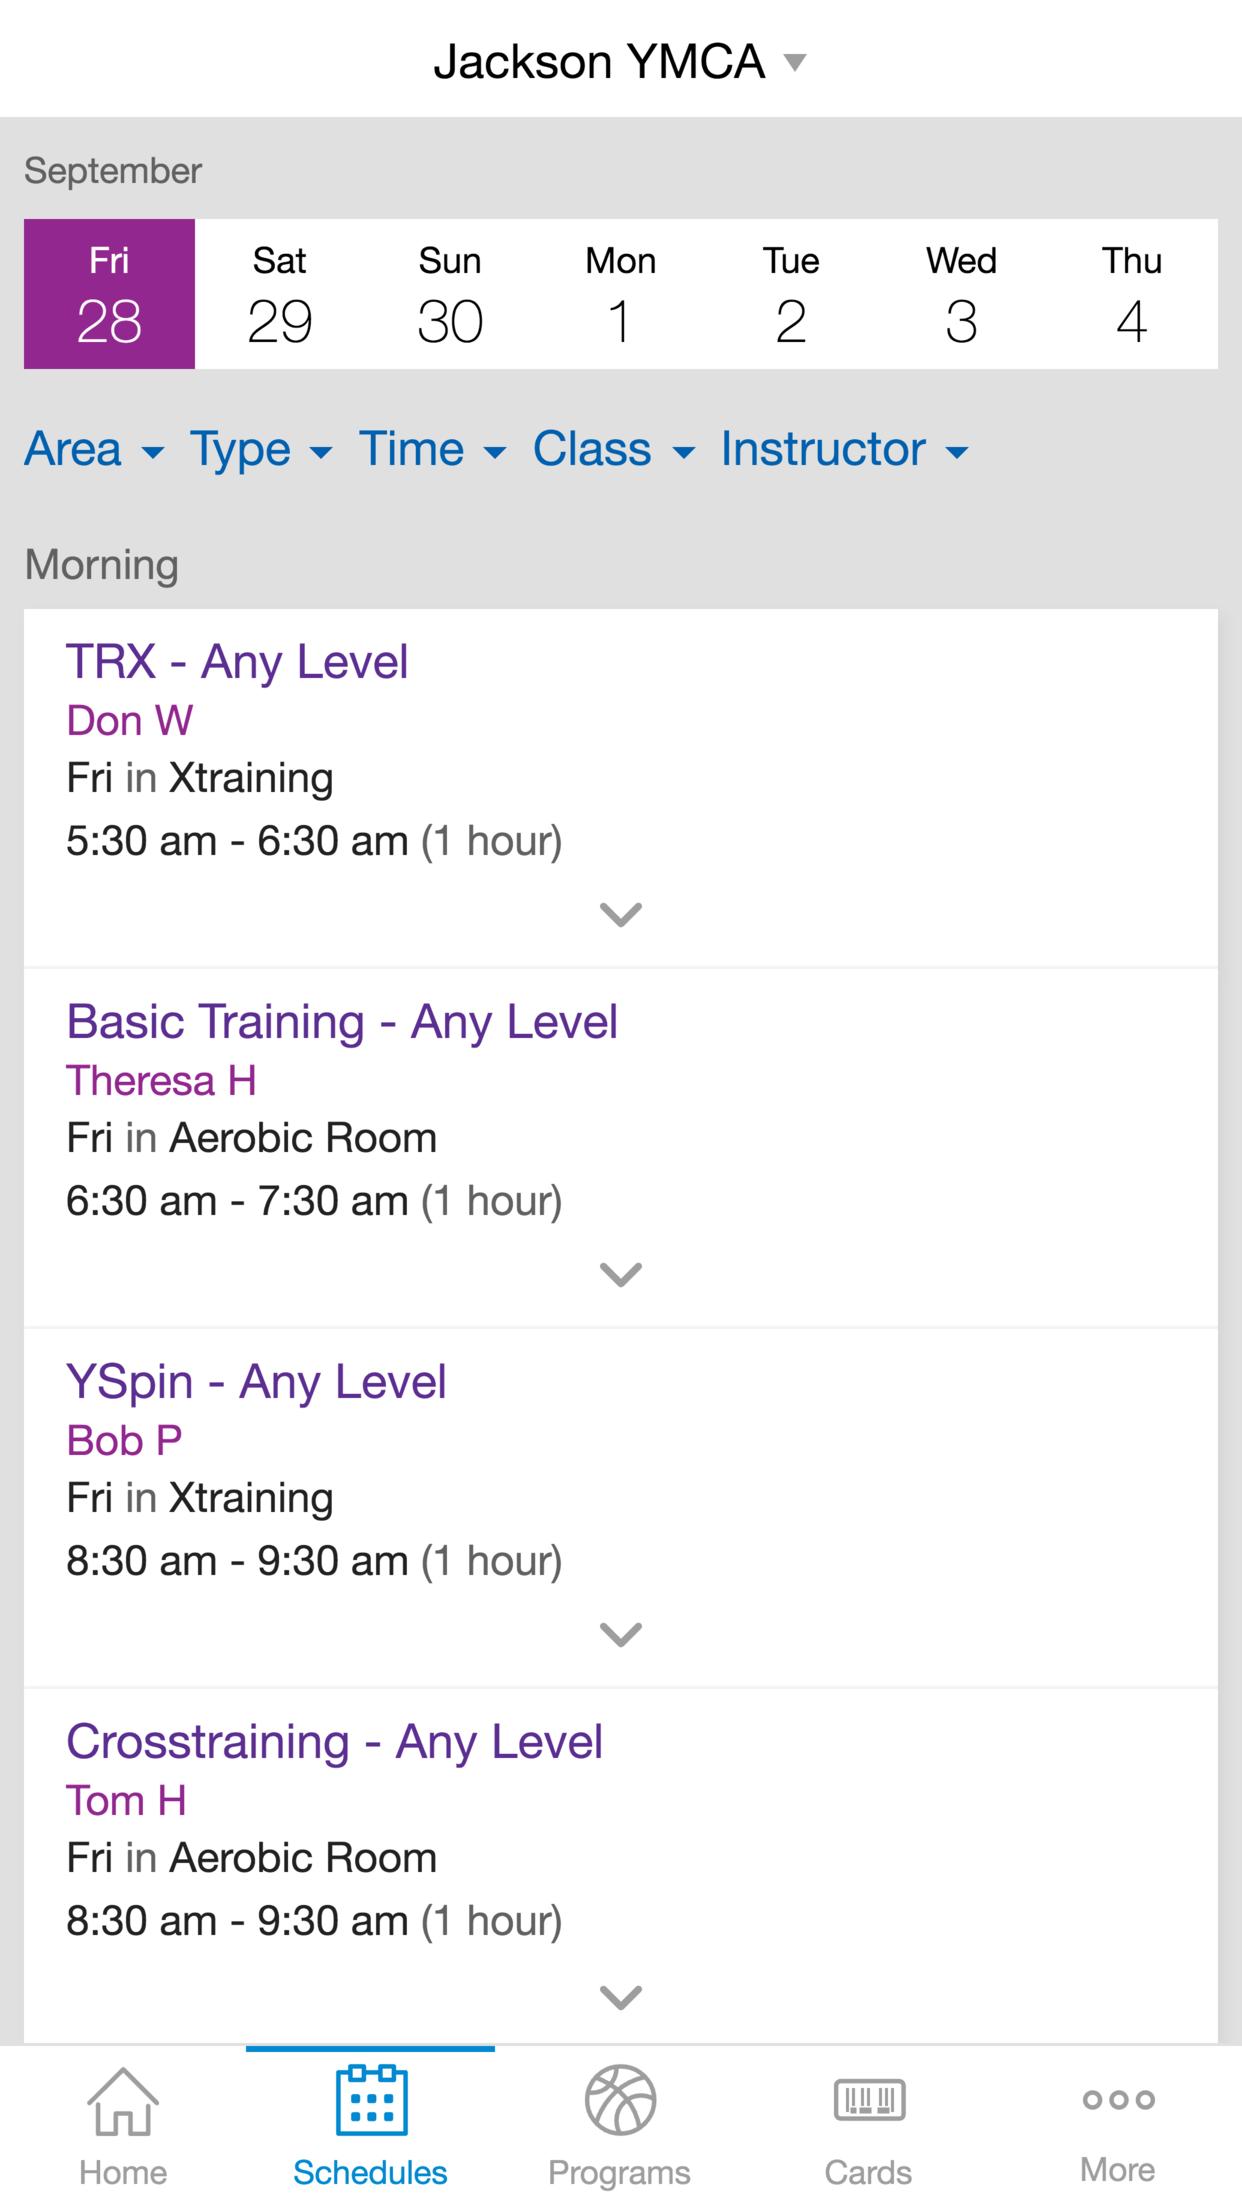Select Mon 1 in date strip
The height and width of the screenshot is (2208, 1242).
621,294
